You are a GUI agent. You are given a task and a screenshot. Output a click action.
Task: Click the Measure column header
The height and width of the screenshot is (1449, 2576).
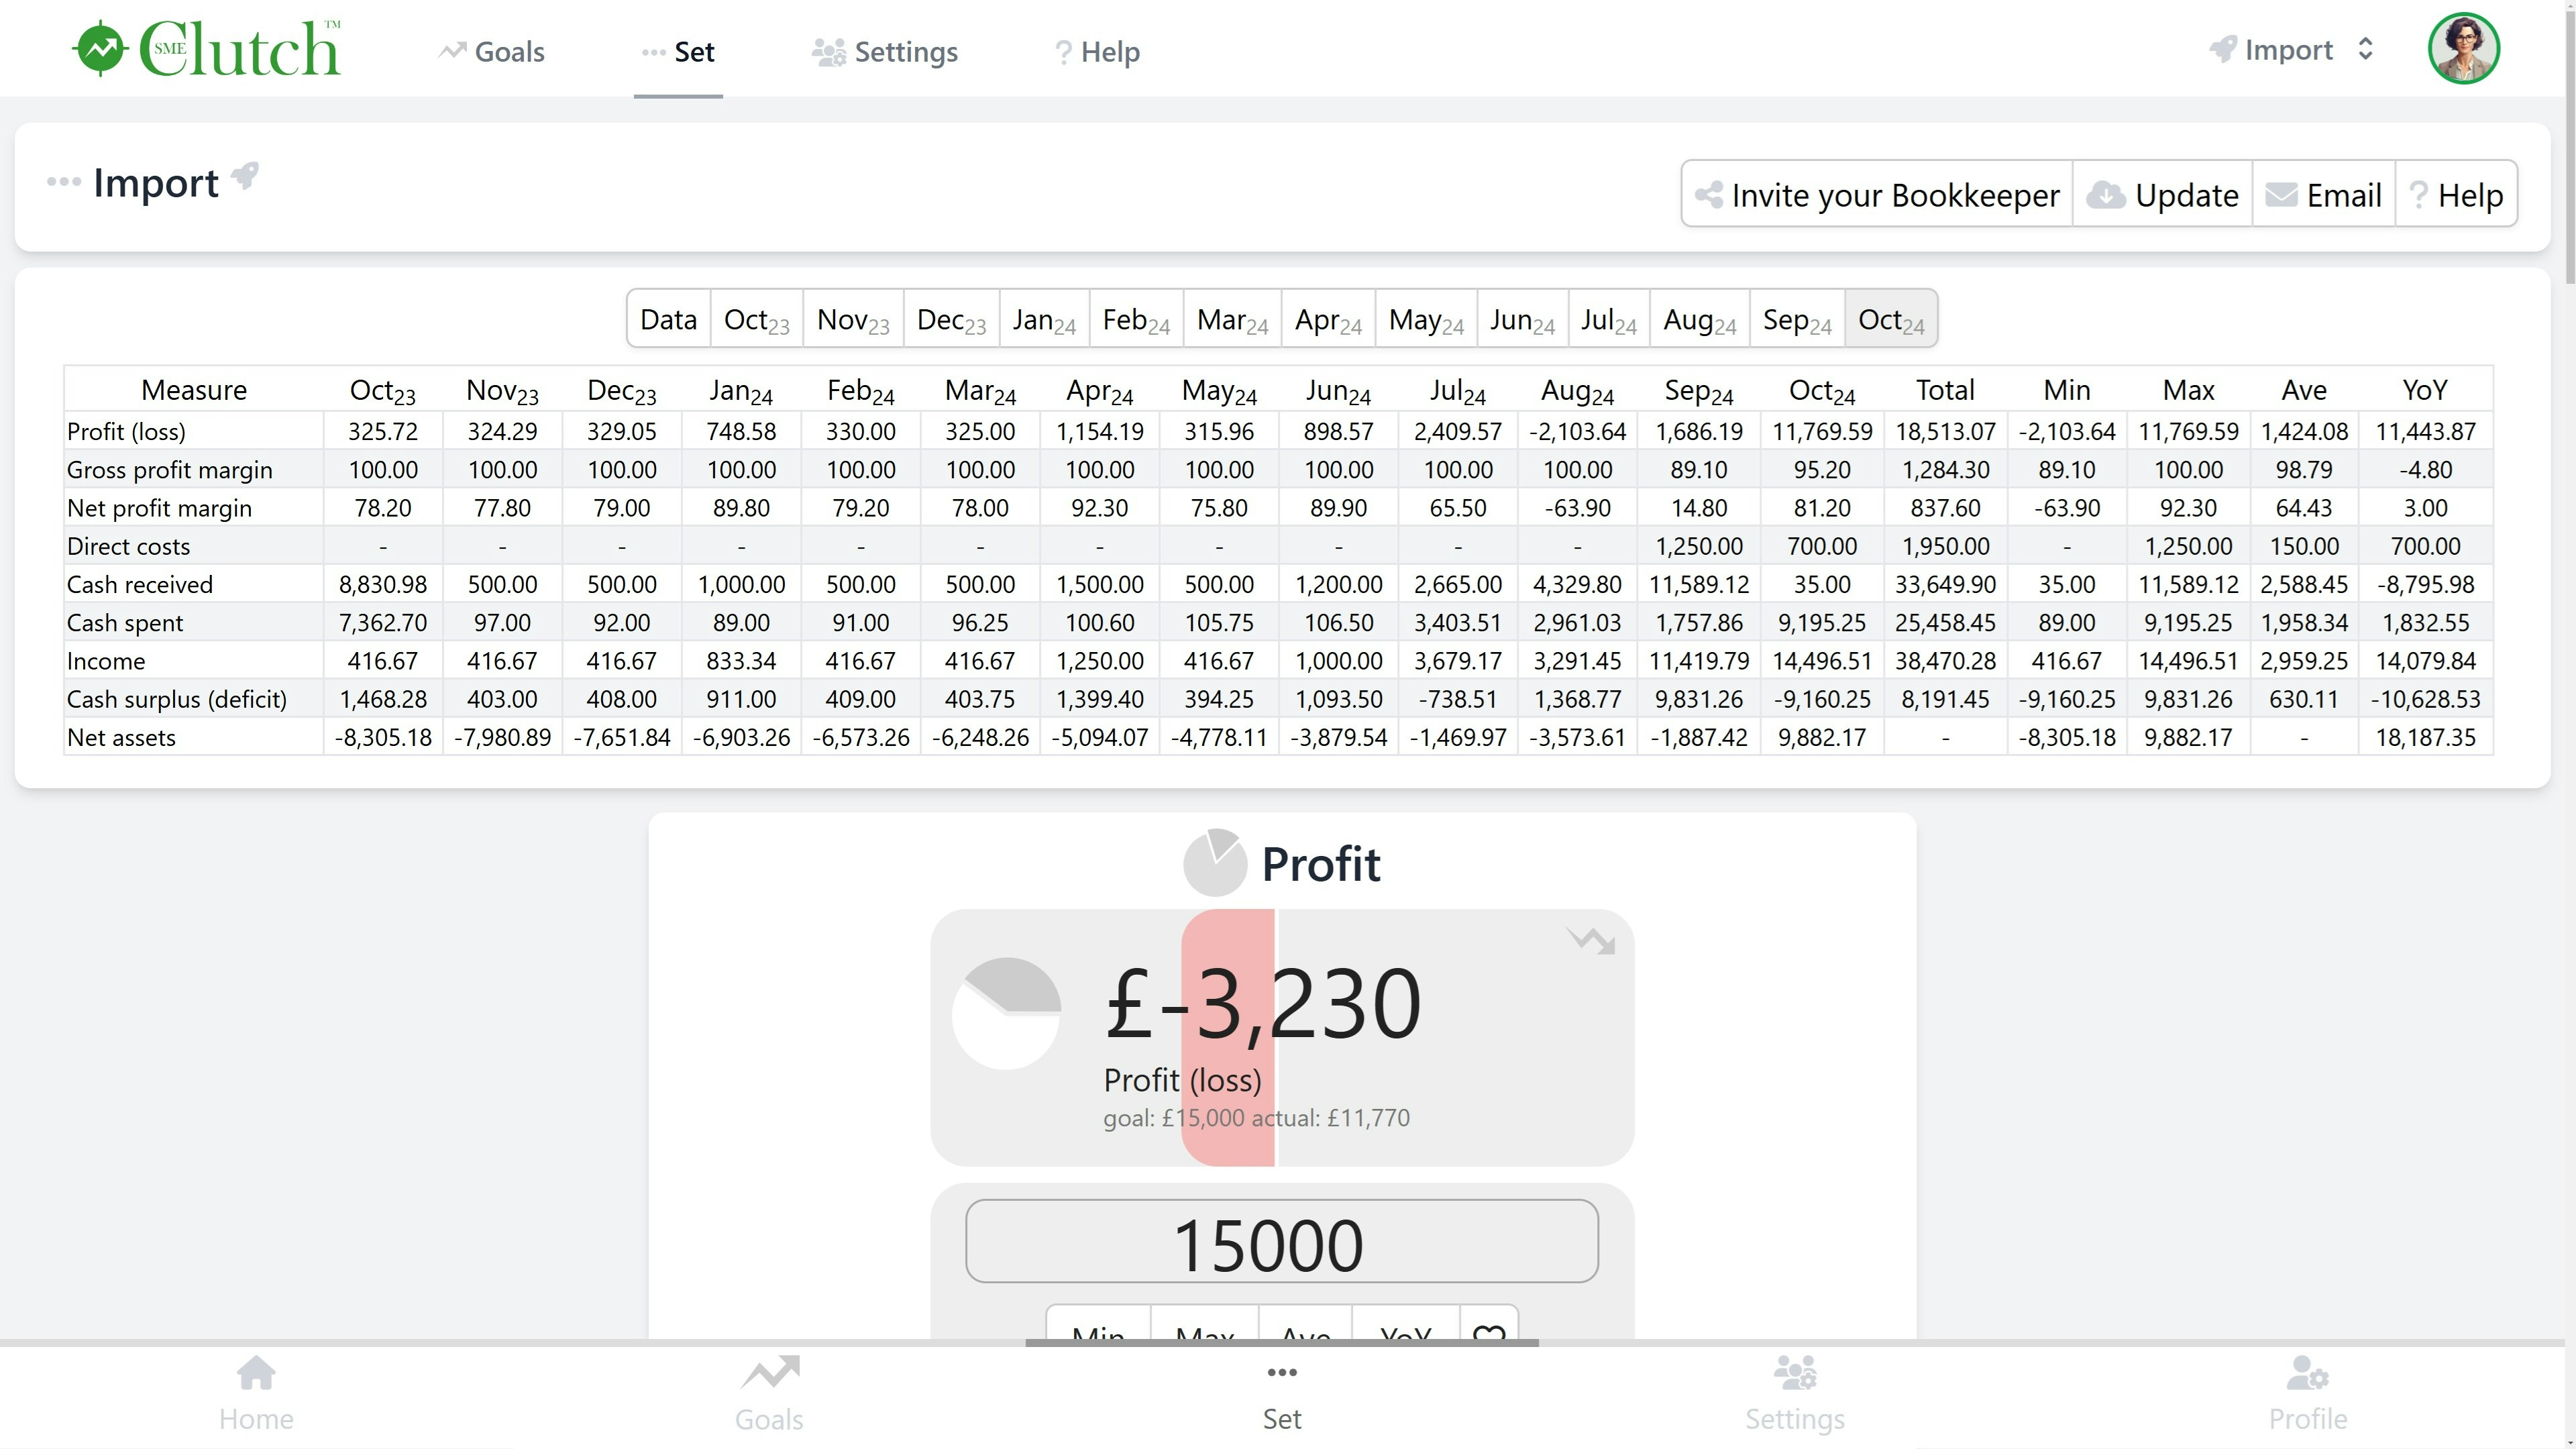pos(194,390)
